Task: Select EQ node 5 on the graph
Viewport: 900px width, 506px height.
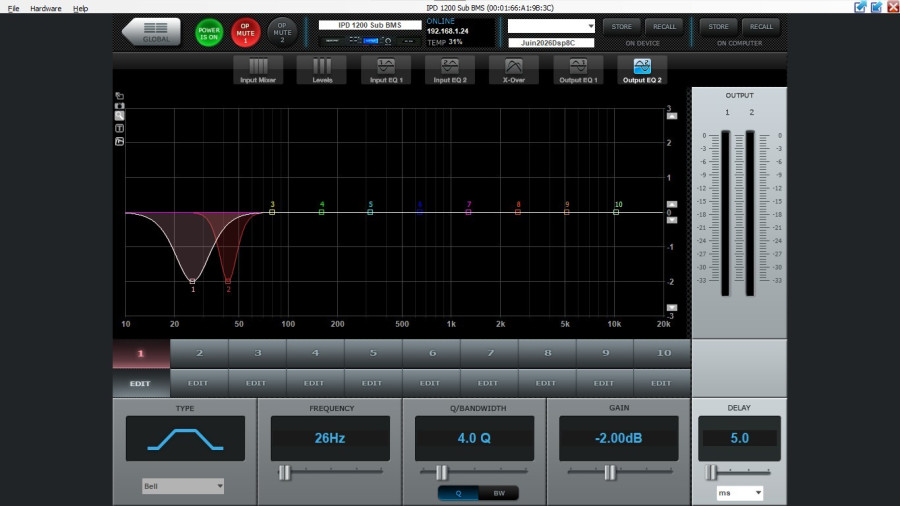Action: (x=370, y=212)
